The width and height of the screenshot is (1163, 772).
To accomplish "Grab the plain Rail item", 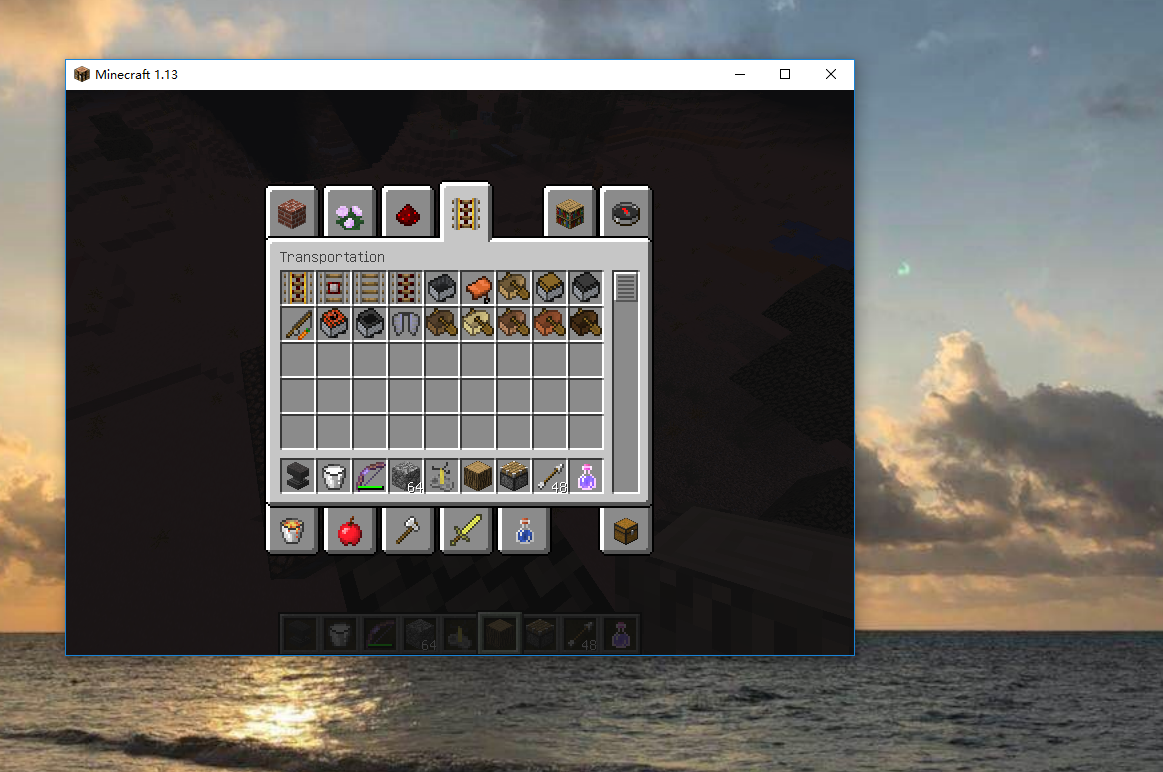I will [370, 288].
